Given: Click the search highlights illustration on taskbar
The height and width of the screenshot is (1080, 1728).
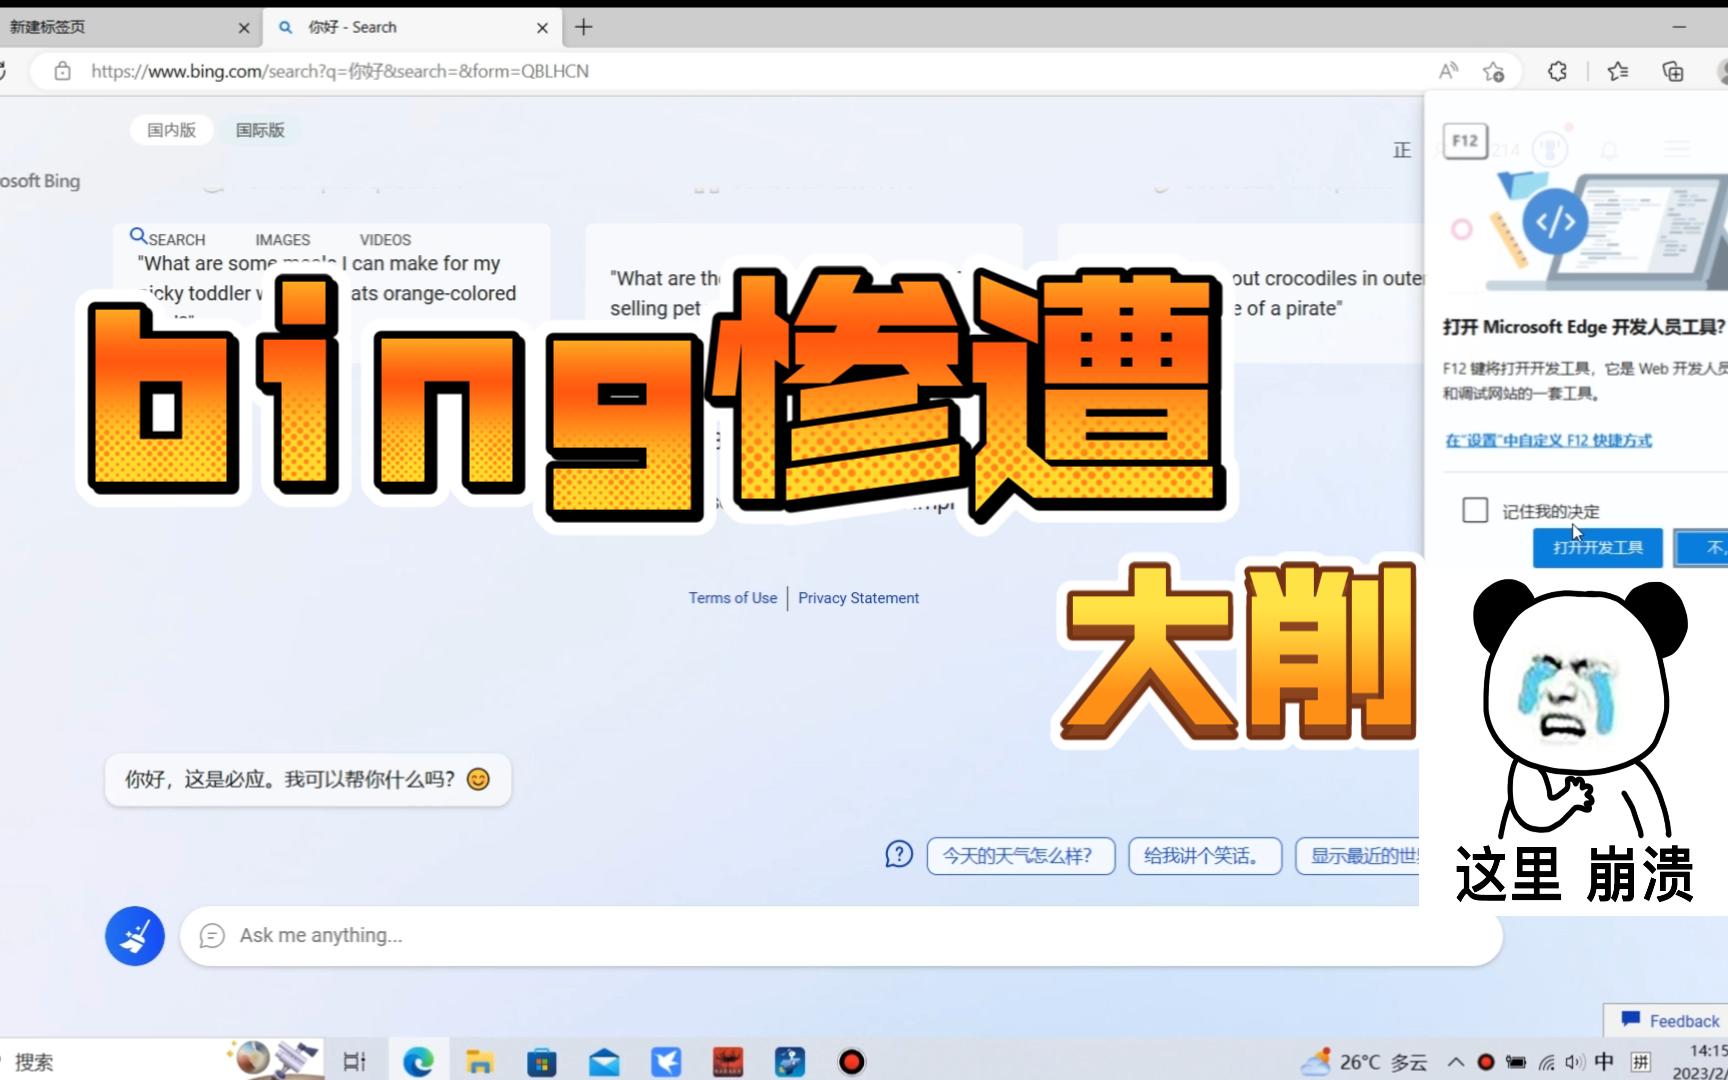Looking at the screenshot, I should [273, 1059].
